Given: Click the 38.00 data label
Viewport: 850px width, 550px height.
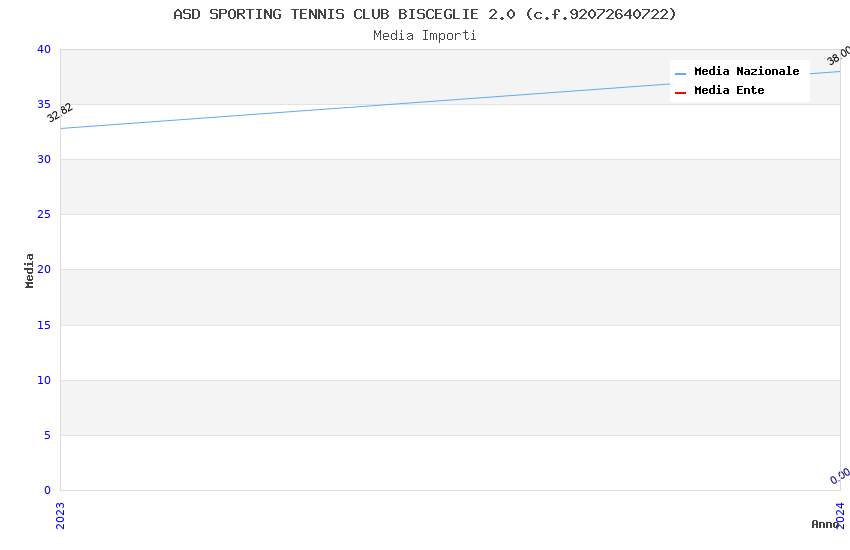Looking at the screenshot, I should (x=838, y=55).
